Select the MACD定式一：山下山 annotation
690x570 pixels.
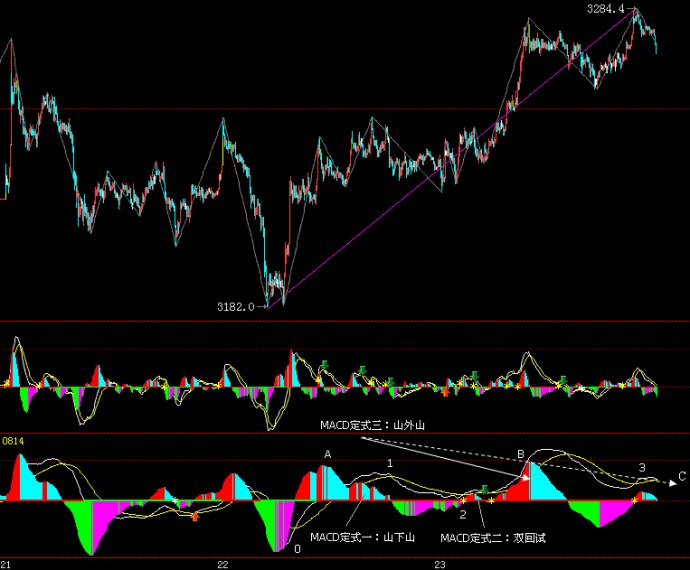pos(362,537)
